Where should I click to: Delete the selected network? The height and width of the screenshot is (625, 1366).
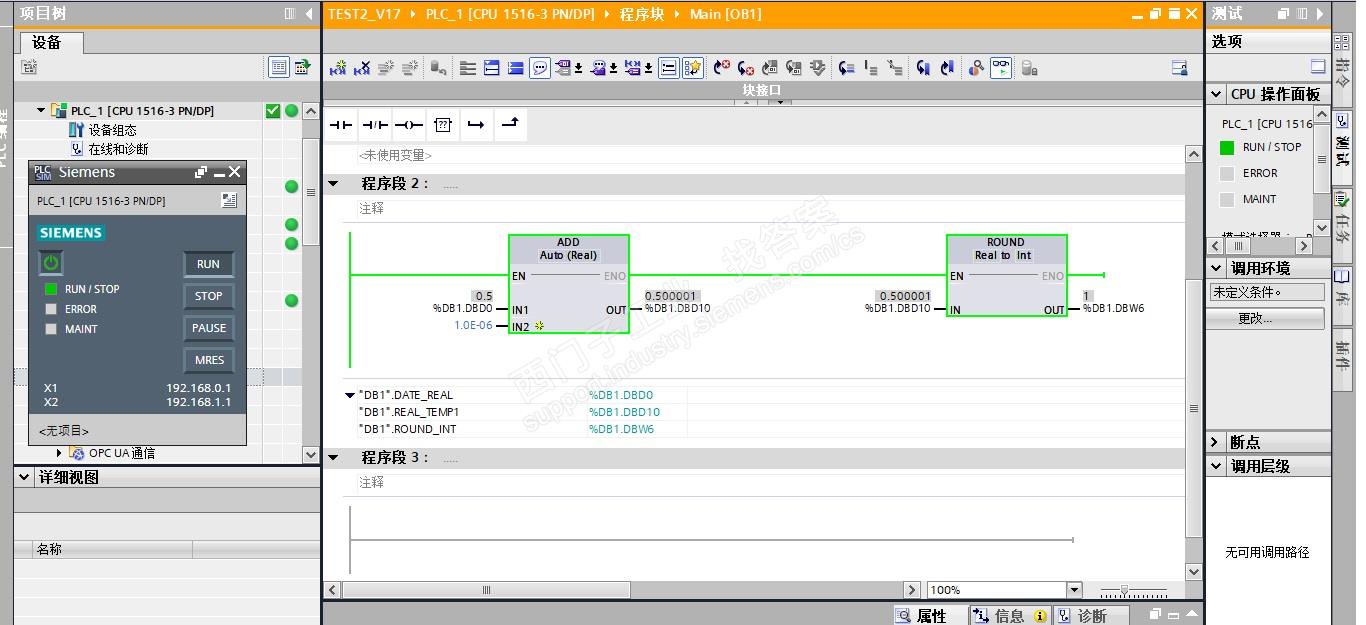362,68
